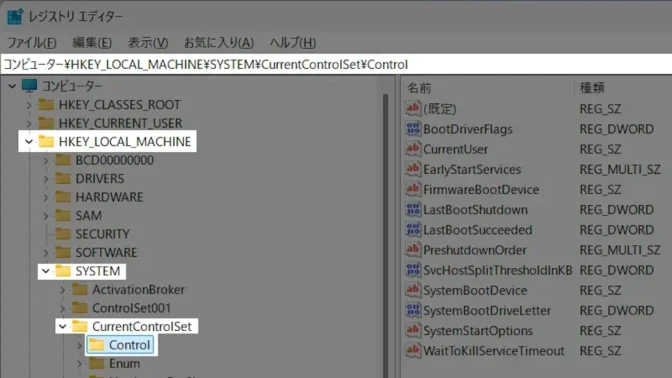This screenshot has height=378, width=672.
Task: Click the FirmwareBootDevice value icon
Action: [413, 189]
